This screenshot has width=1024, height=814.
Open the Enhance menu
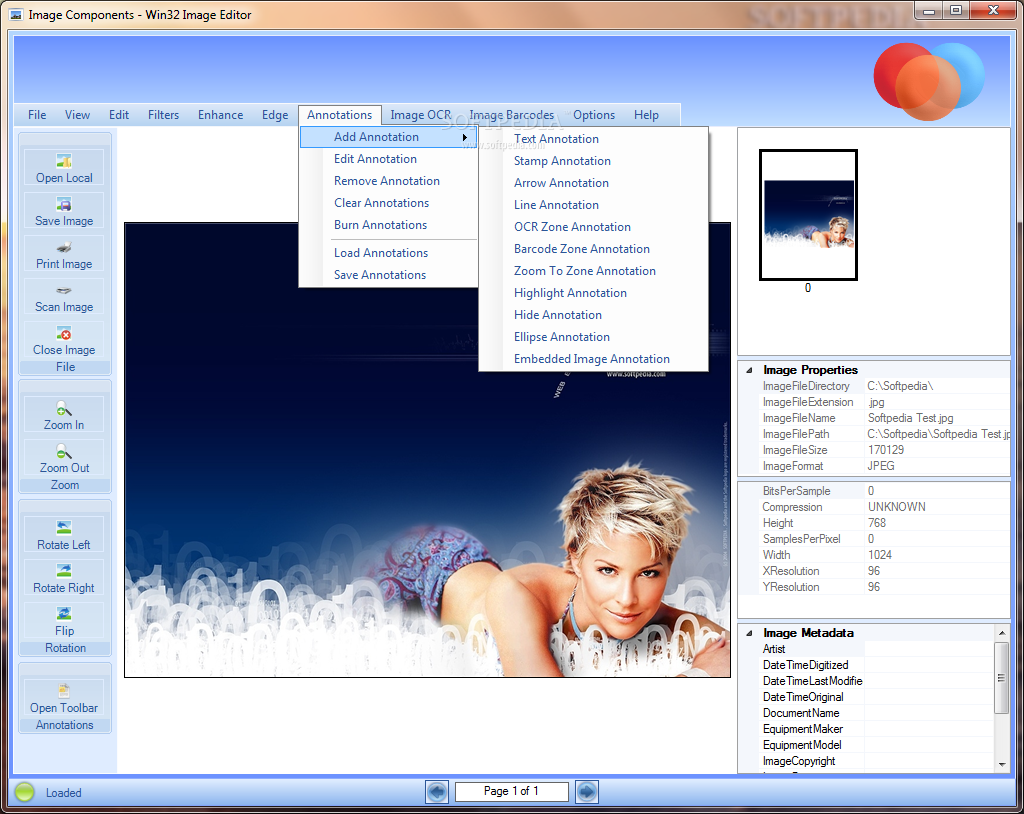[221, 115]
